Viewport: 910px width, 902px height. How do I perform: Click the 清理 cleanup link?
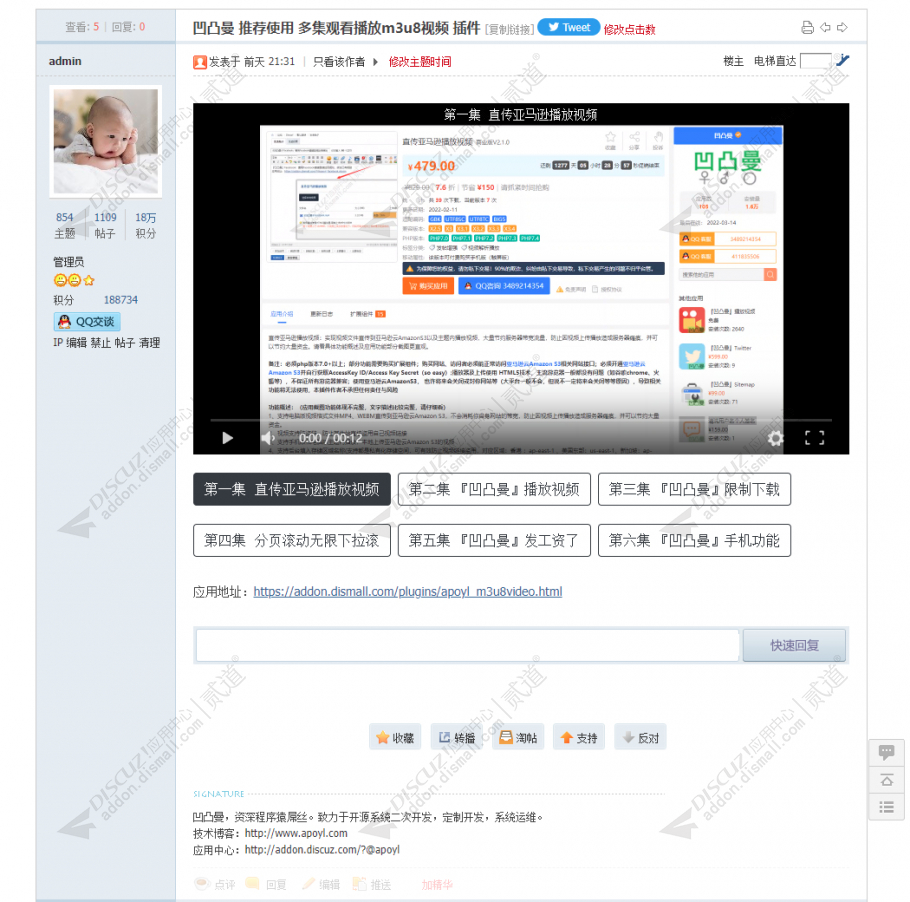pyautogui.click(x=149, y=342)
